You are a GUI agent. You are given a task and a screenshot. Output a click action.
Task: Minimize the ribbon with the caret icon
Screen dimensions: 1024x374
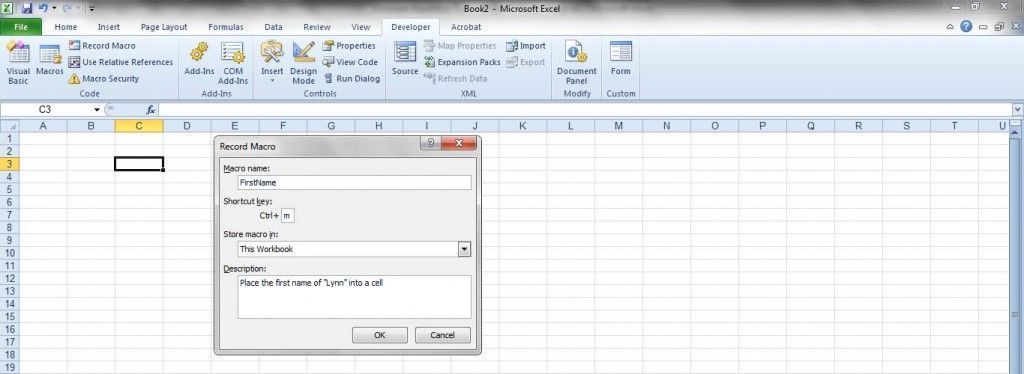(x=951, y=27)
